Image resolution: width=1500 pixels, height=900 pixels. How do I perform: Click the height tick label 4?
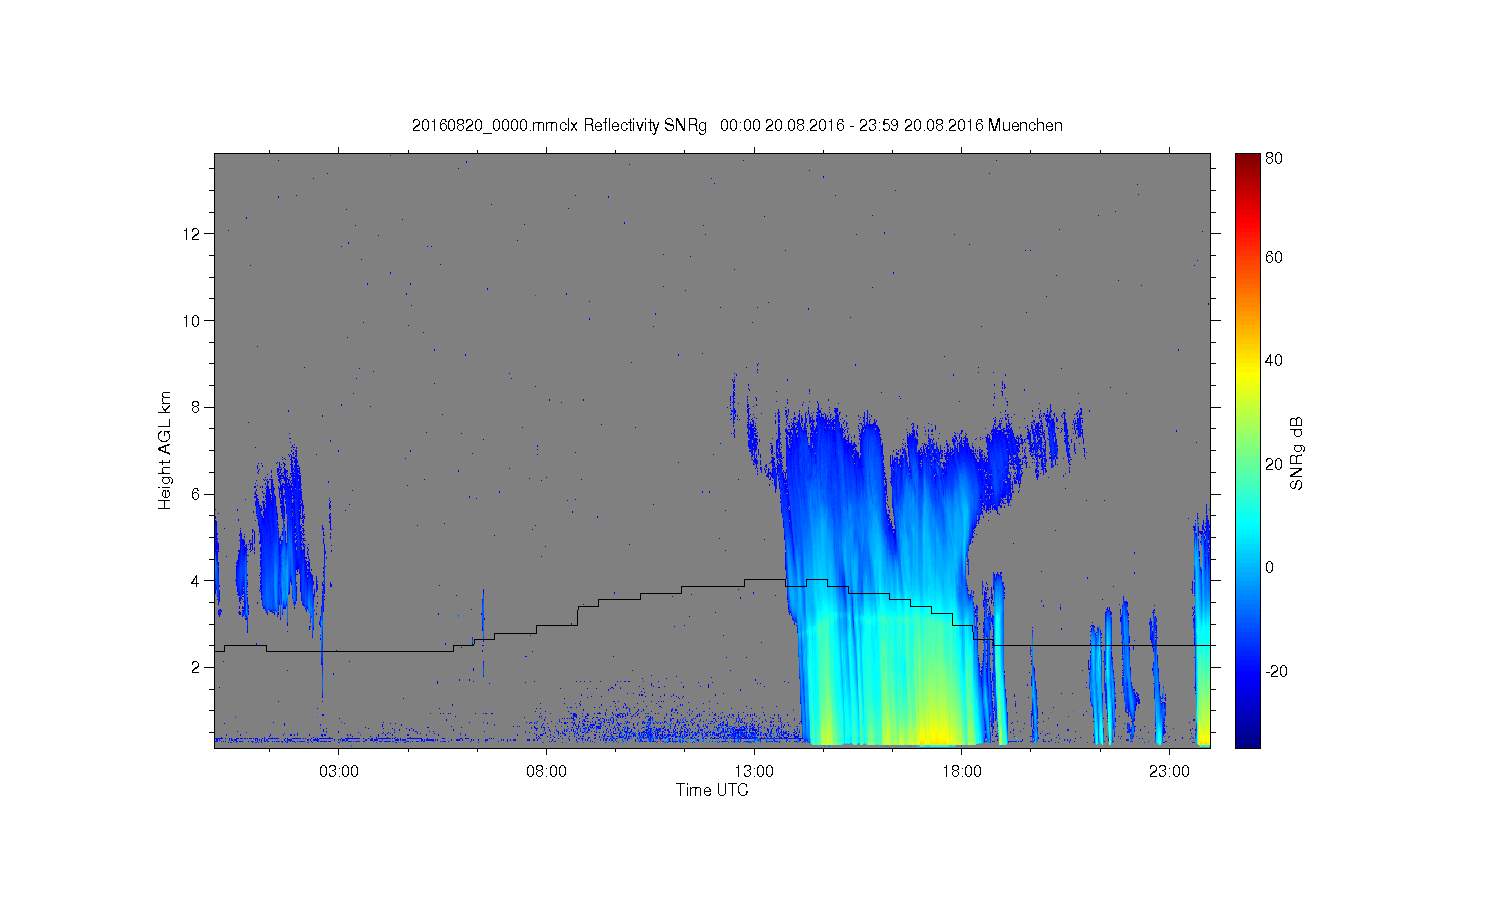(197, 580)
